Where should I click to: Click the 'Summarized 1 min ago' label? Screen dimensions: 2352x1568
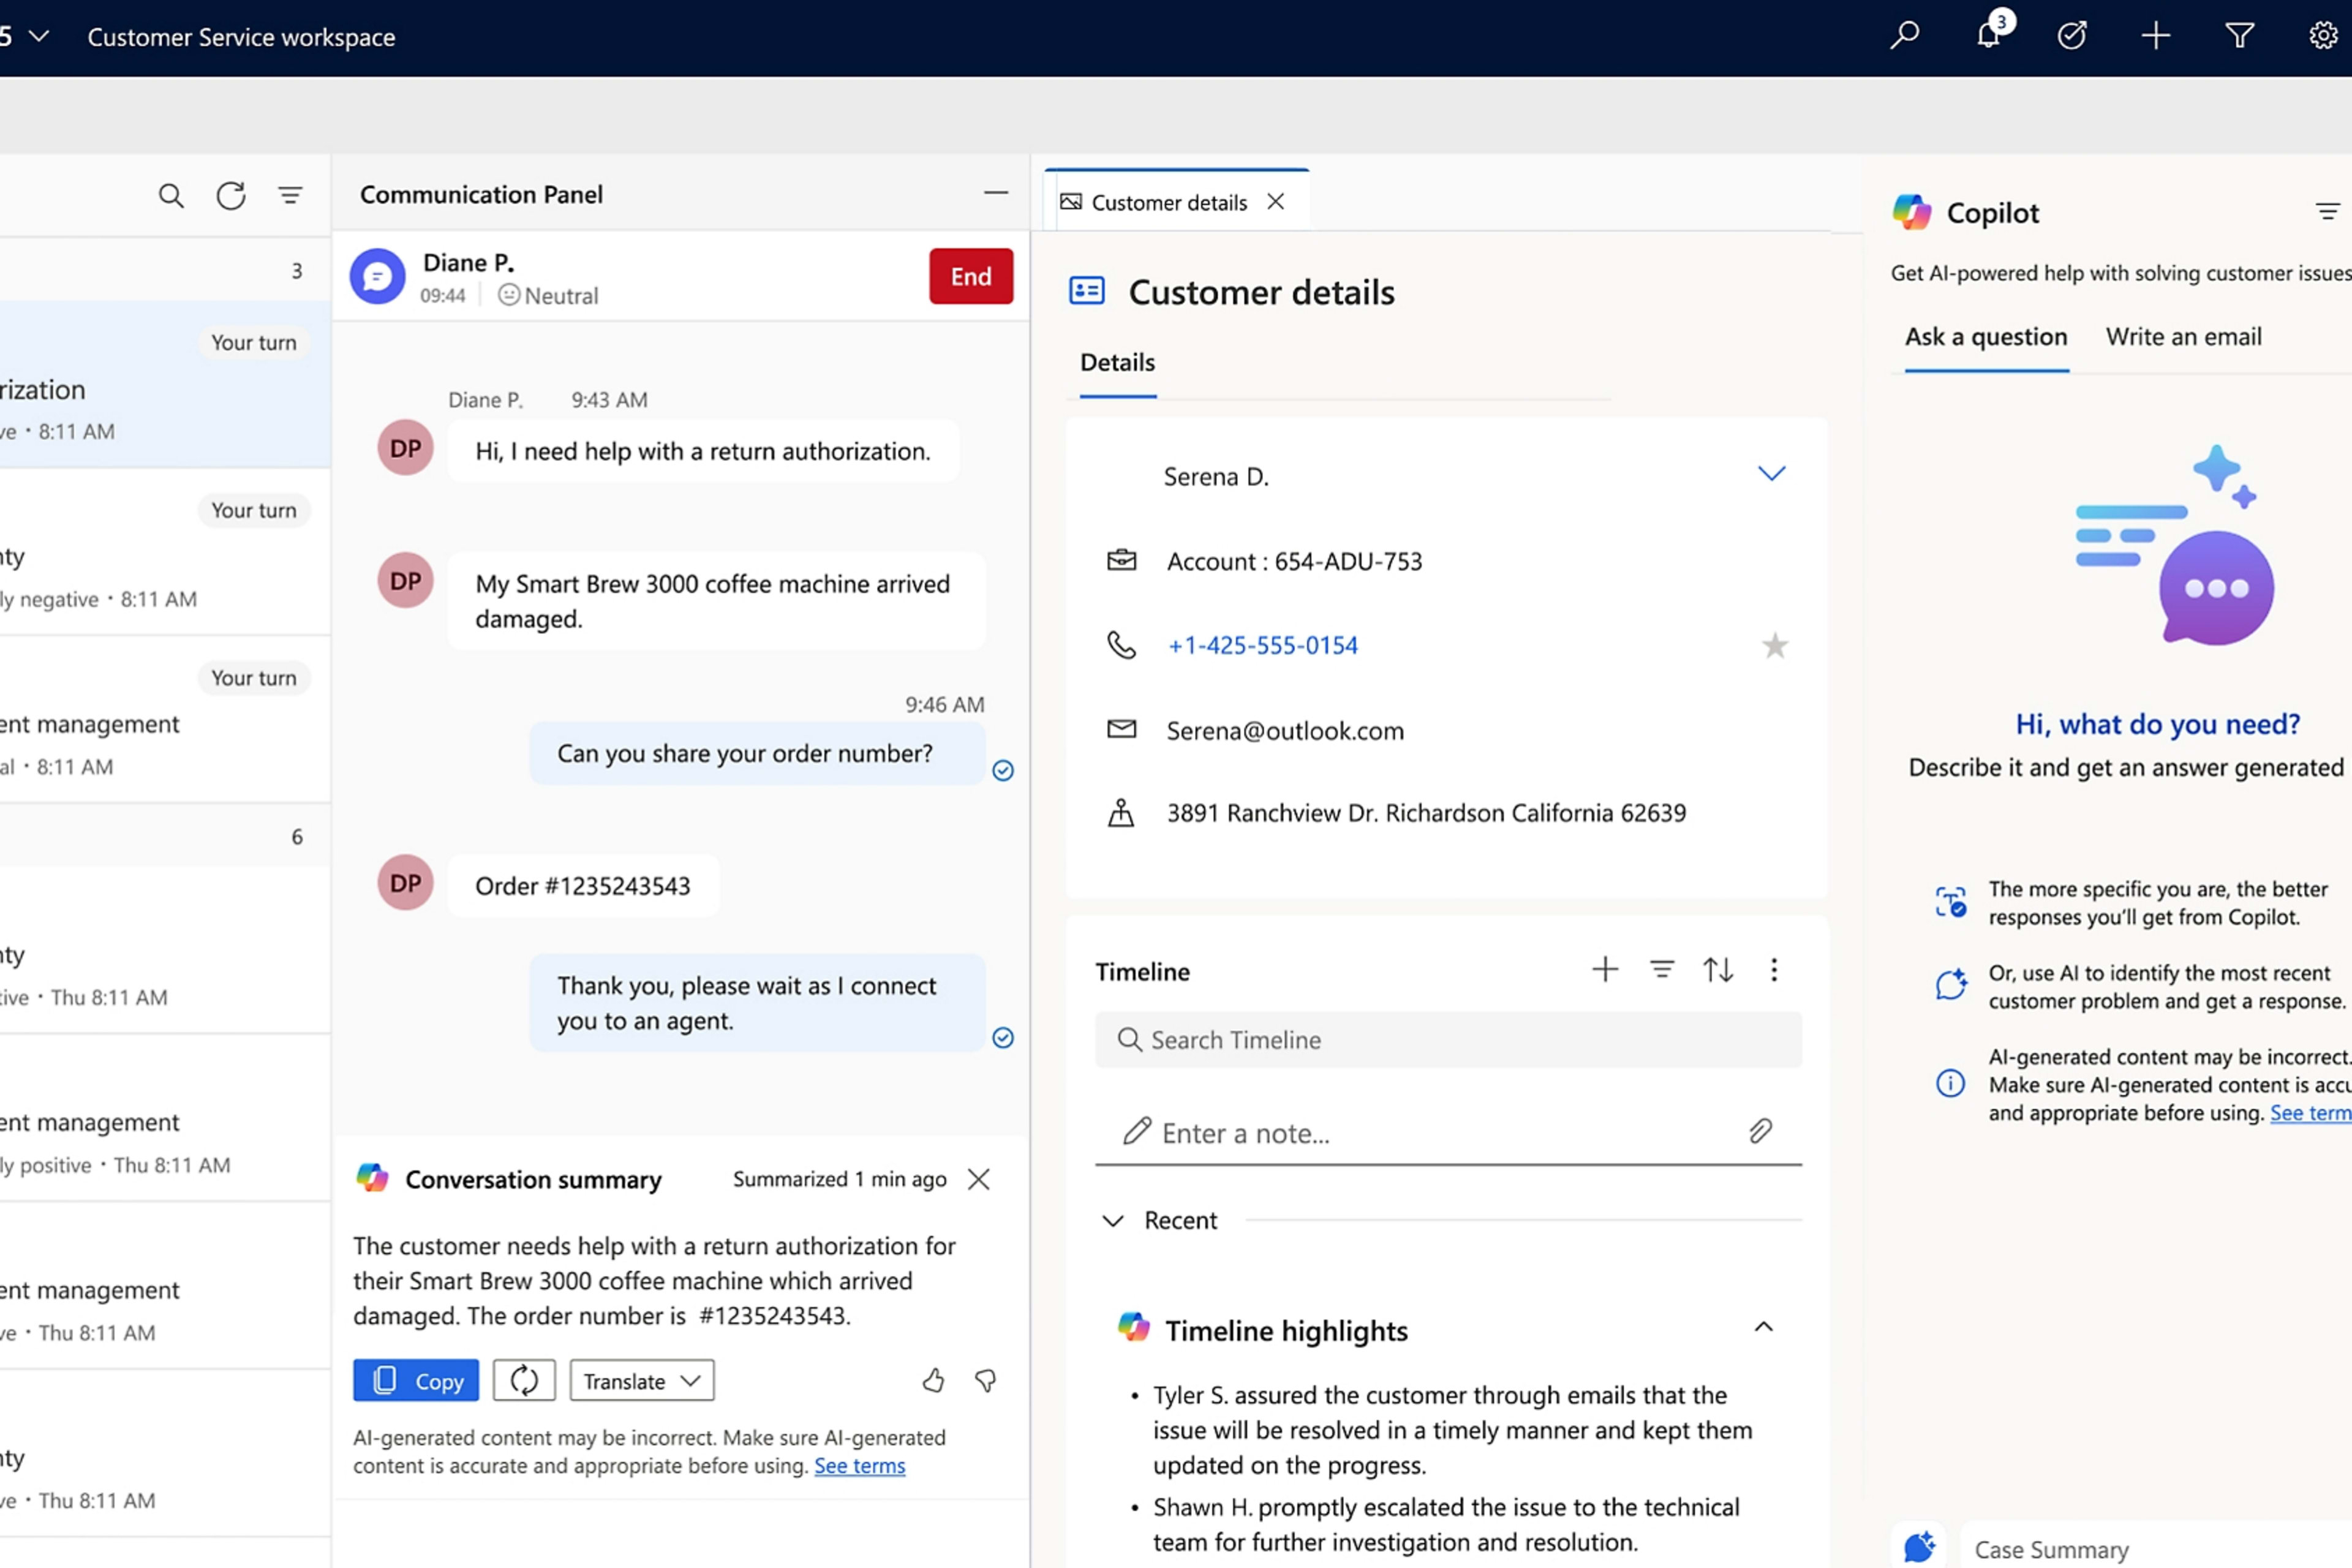click(839, 1180)
